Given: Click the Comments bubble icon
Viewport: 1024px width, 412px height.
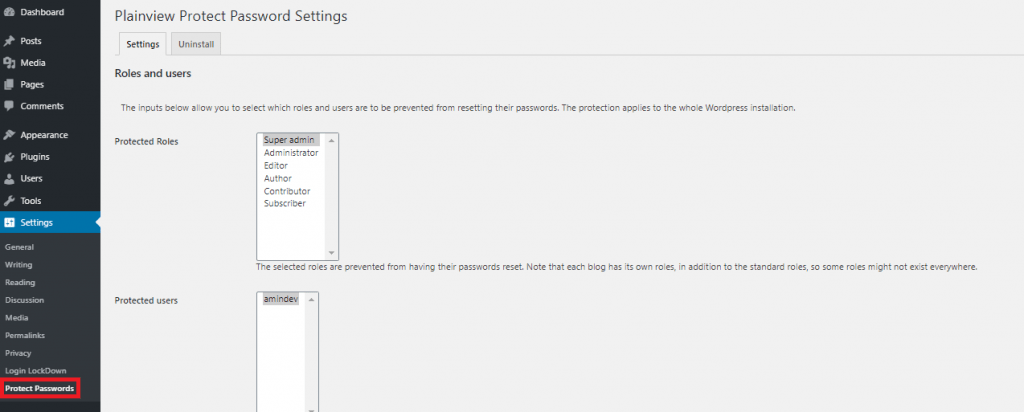Looking at the screenshot, I should pos(9,106).
